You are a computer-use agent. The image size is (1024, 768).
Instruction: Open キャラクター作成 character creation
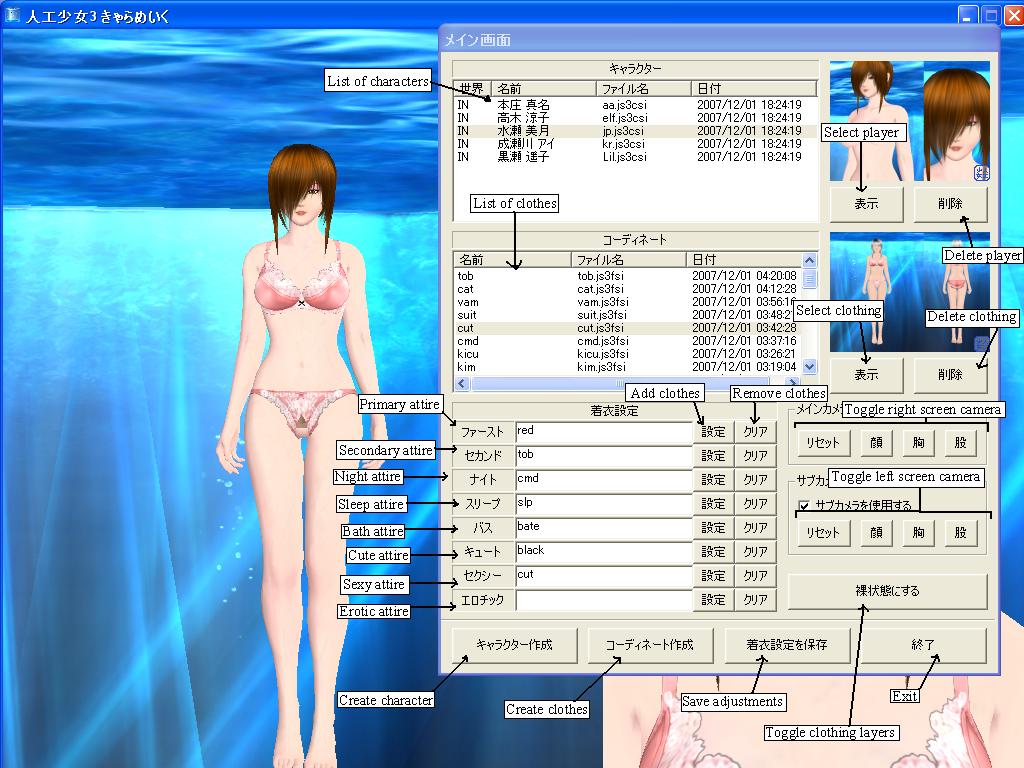[514, 645]
